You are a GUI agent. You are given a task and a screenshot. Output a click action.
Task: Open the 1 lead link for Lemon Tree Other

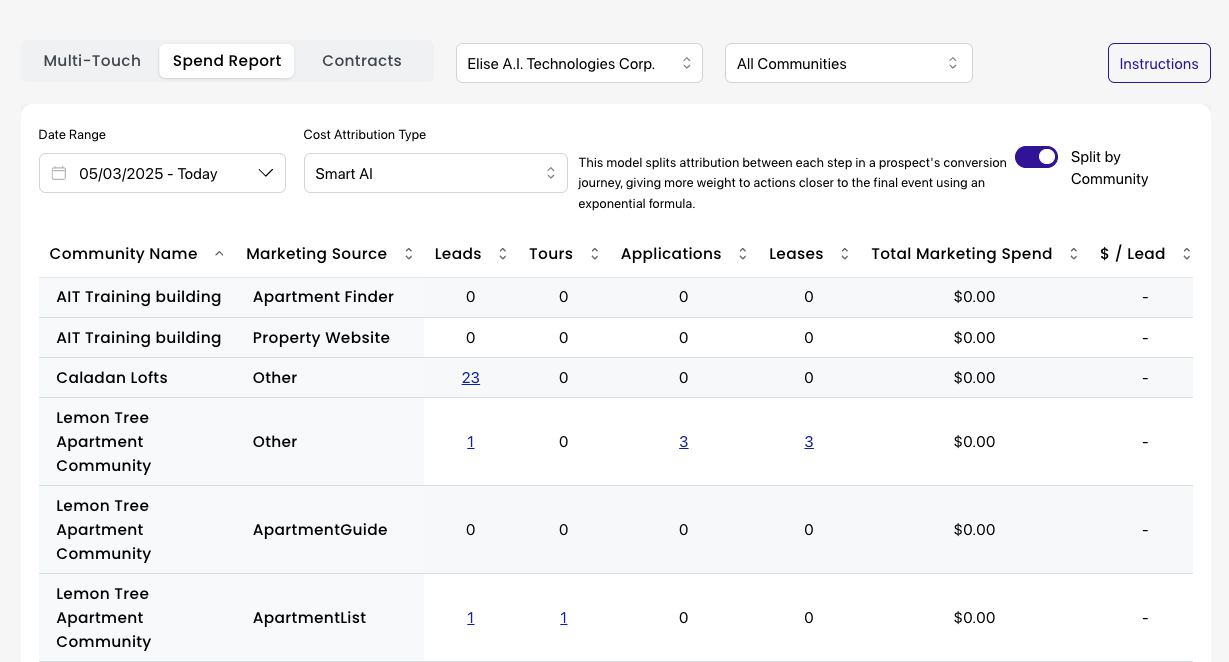(471, 442)
